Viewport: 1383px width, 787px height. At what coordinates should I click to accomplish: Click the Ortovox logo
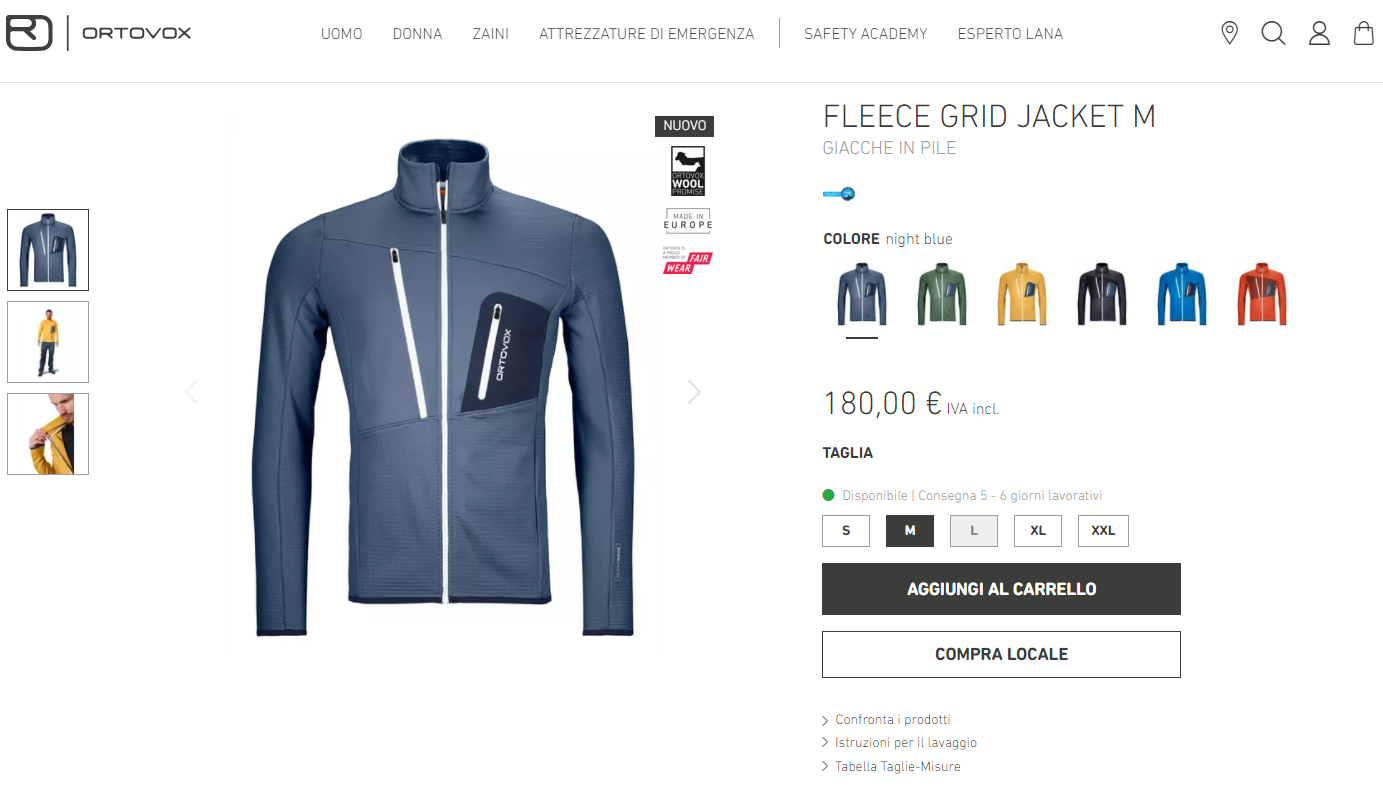pyautogui.click(x=98, y=33)
